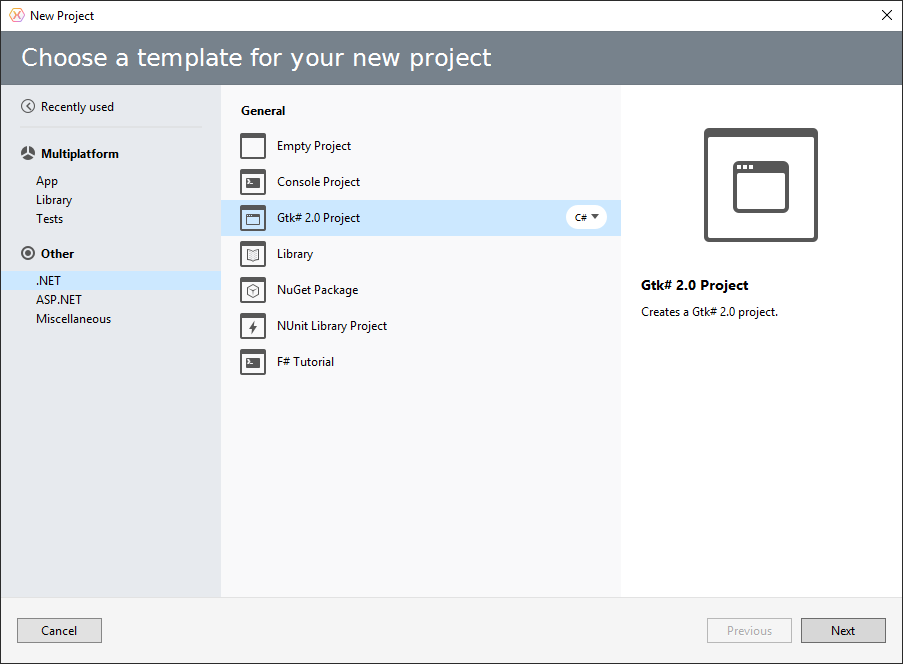Choose the NUnit Library Project template
The width and height of the screenshot is (903, 664).
[x=421, y=326]
